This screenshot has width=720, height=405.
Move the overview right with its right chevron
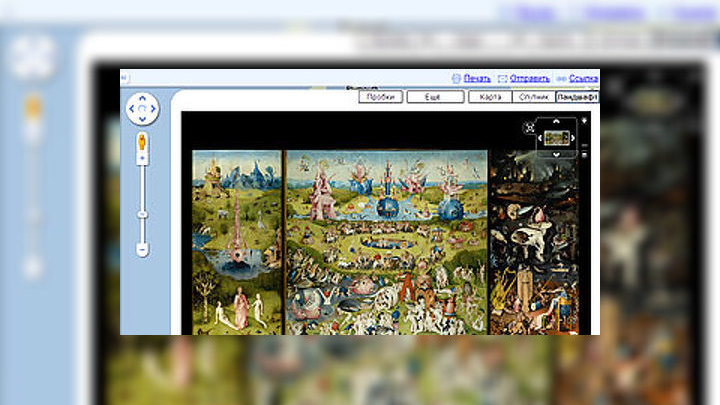(573, 138)
